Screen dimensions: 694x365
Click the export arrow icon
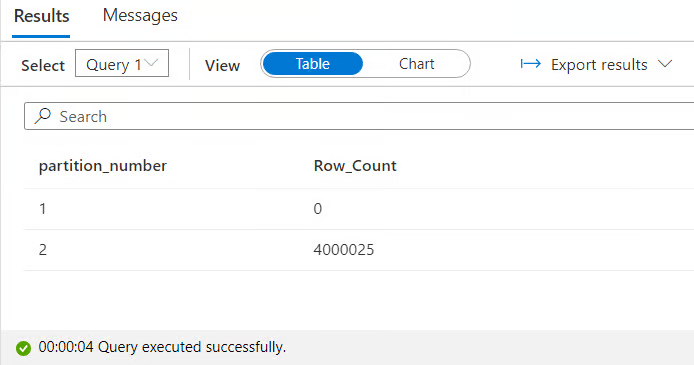tap(530, 64)
